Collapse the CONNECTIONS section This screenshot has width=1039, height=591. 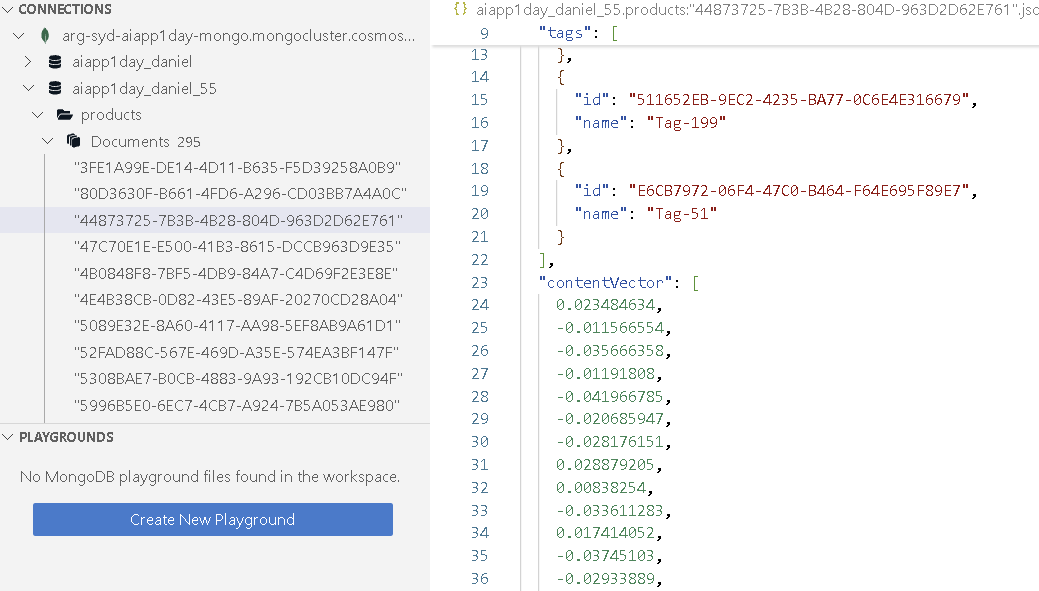[x=9, y=9]
